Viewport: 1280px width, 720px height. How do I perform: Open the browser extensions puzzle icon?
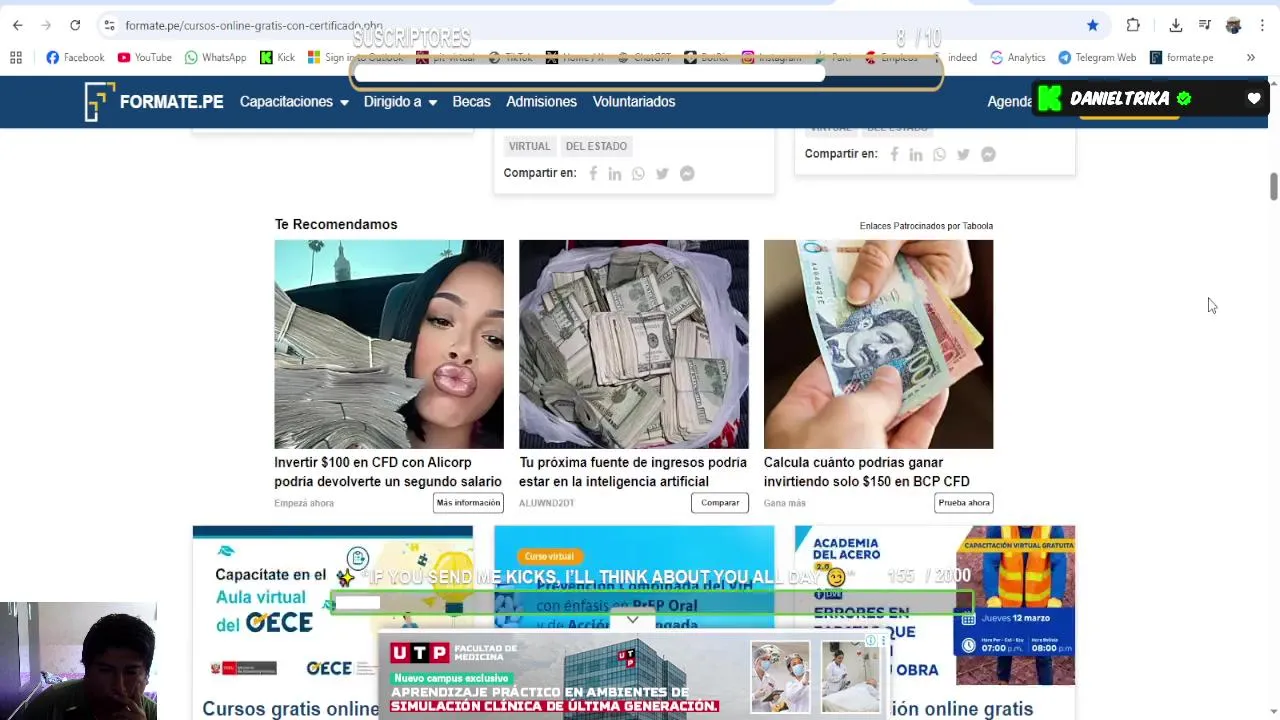(x=1133, y=25)
